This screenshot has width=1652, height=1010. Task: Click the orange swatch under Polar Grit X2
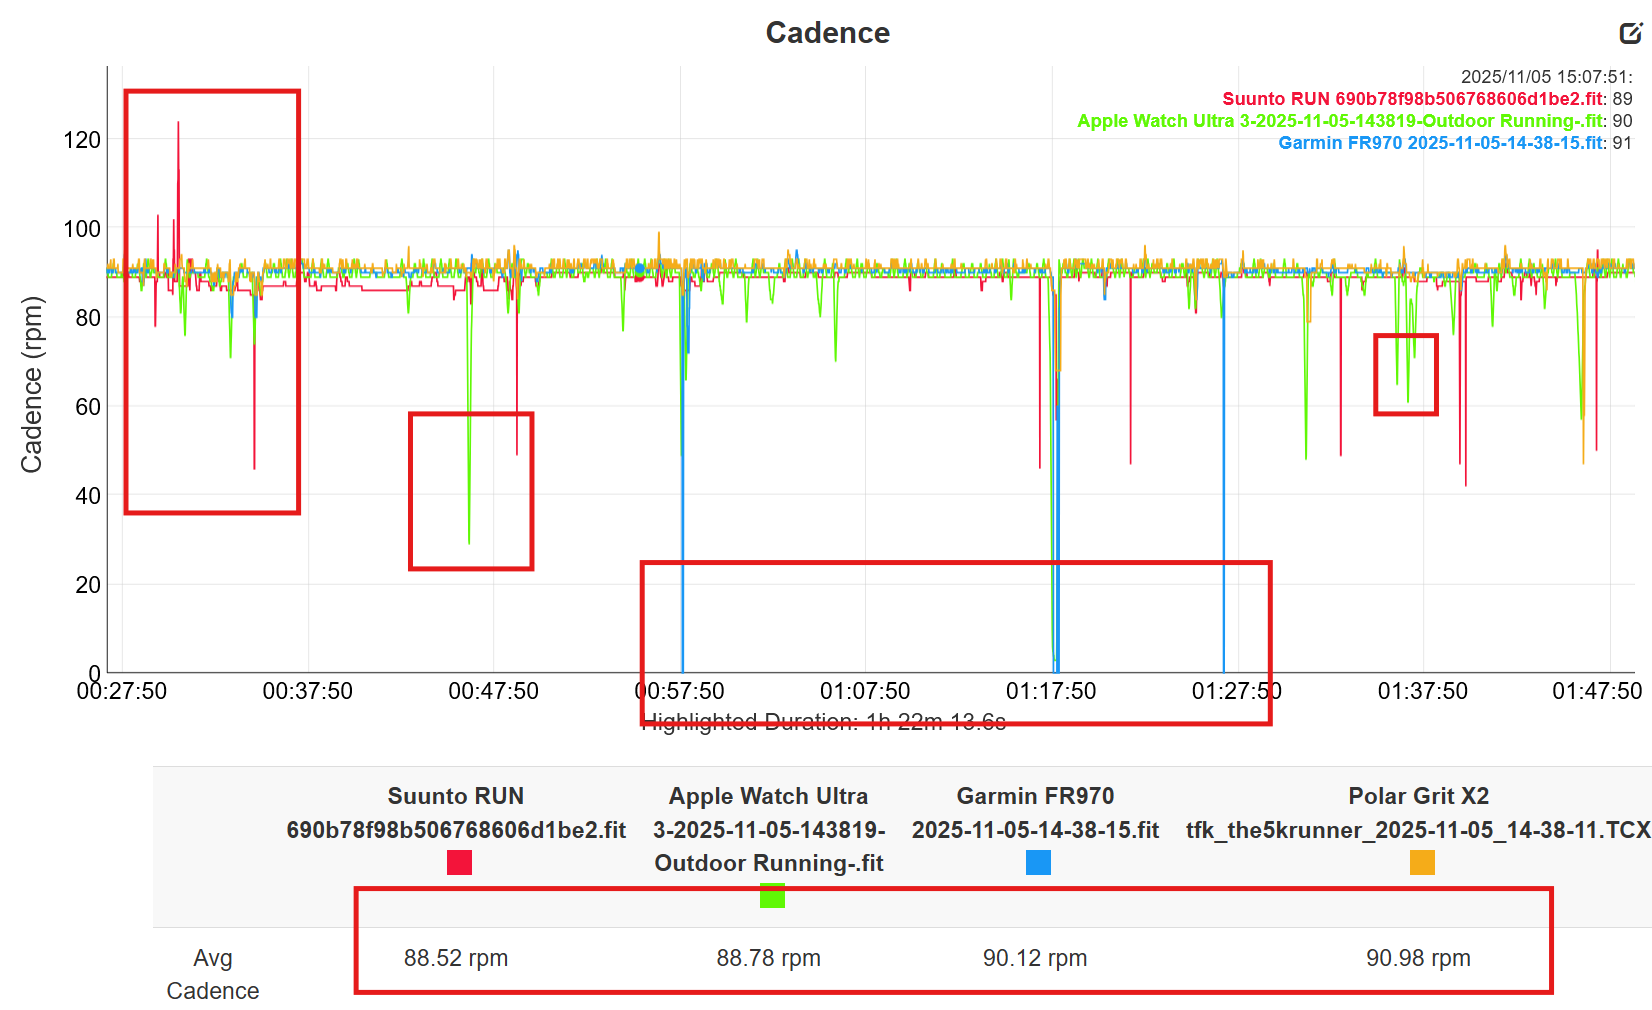click(1420, 864)
